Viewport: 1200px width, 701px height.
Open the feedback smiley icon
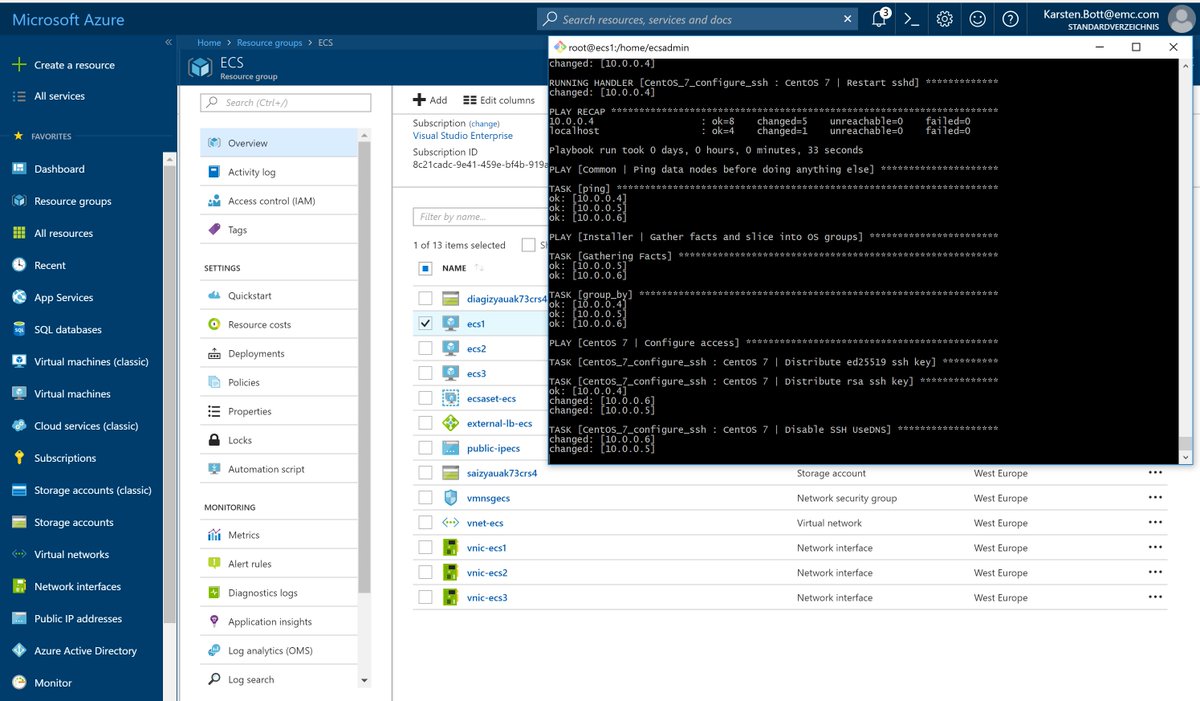977,18
